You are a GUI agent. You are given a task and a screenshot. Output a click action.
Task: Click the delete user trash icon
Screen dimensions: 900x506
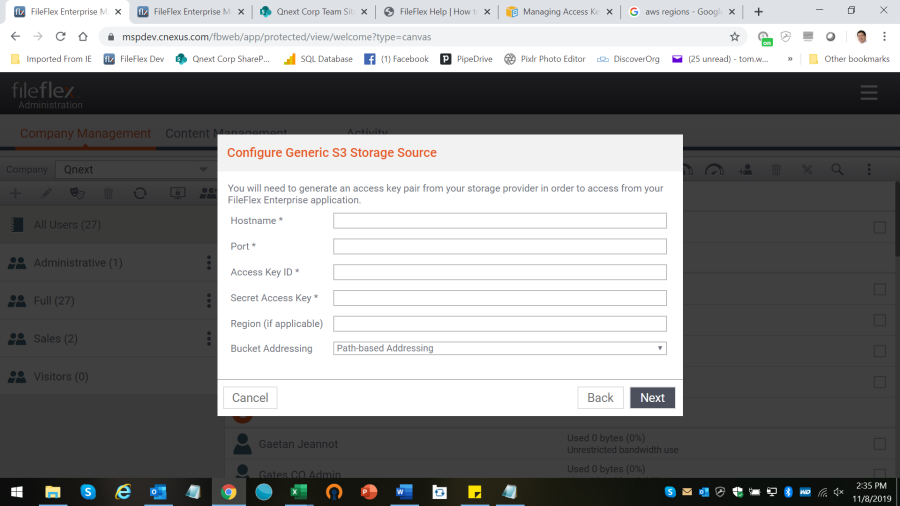click(776, 170)
